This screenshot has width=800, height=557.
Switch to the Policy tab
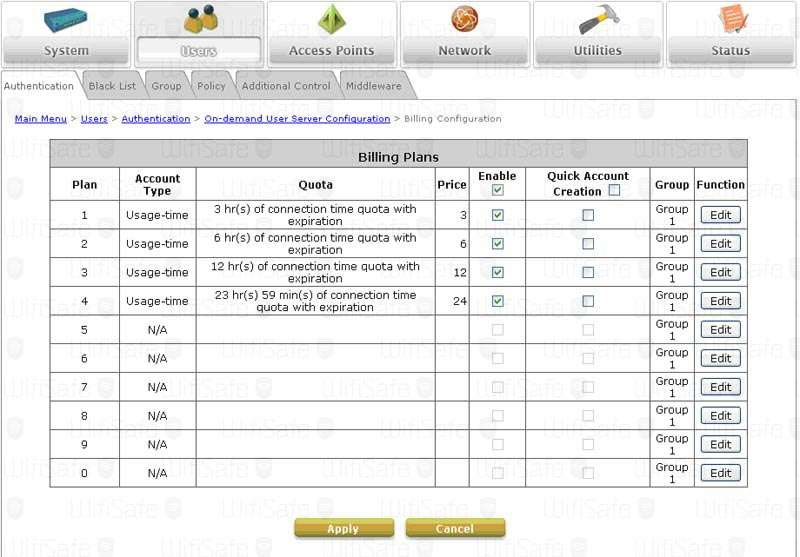click(x=211, y=86)
